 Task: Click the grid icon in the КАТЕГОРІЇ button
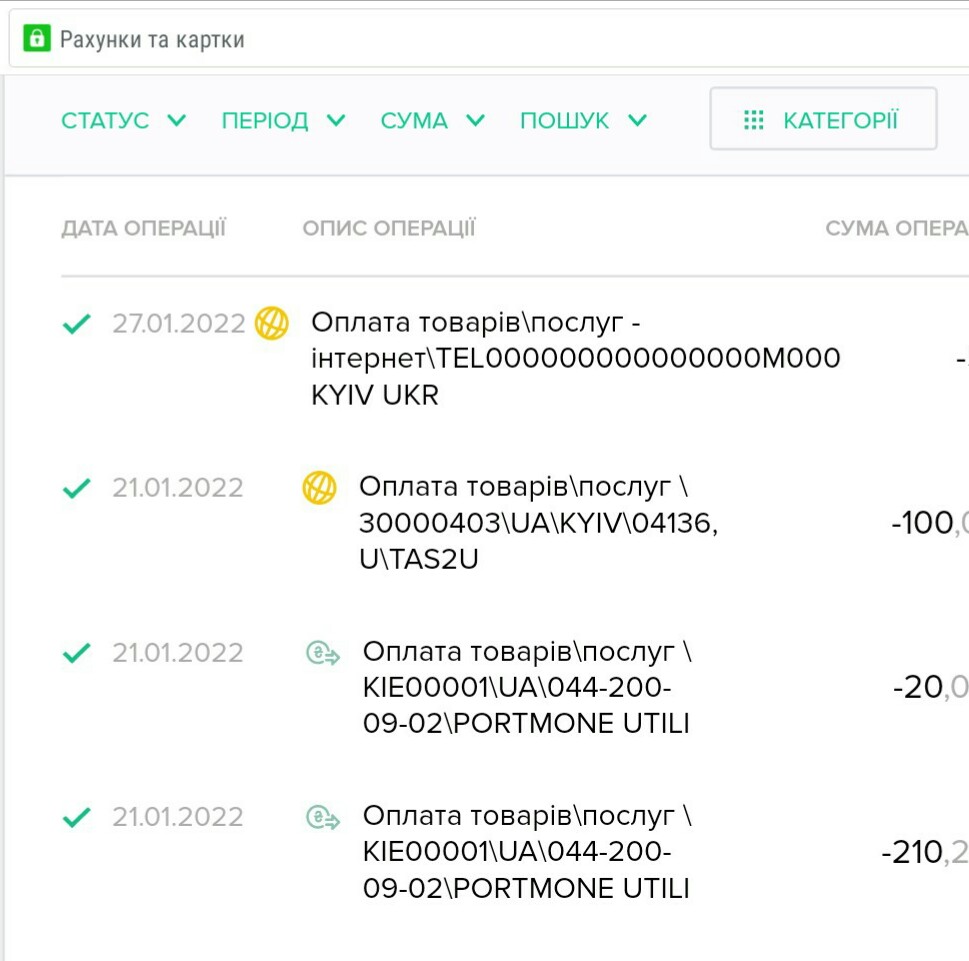click(754, 120)
